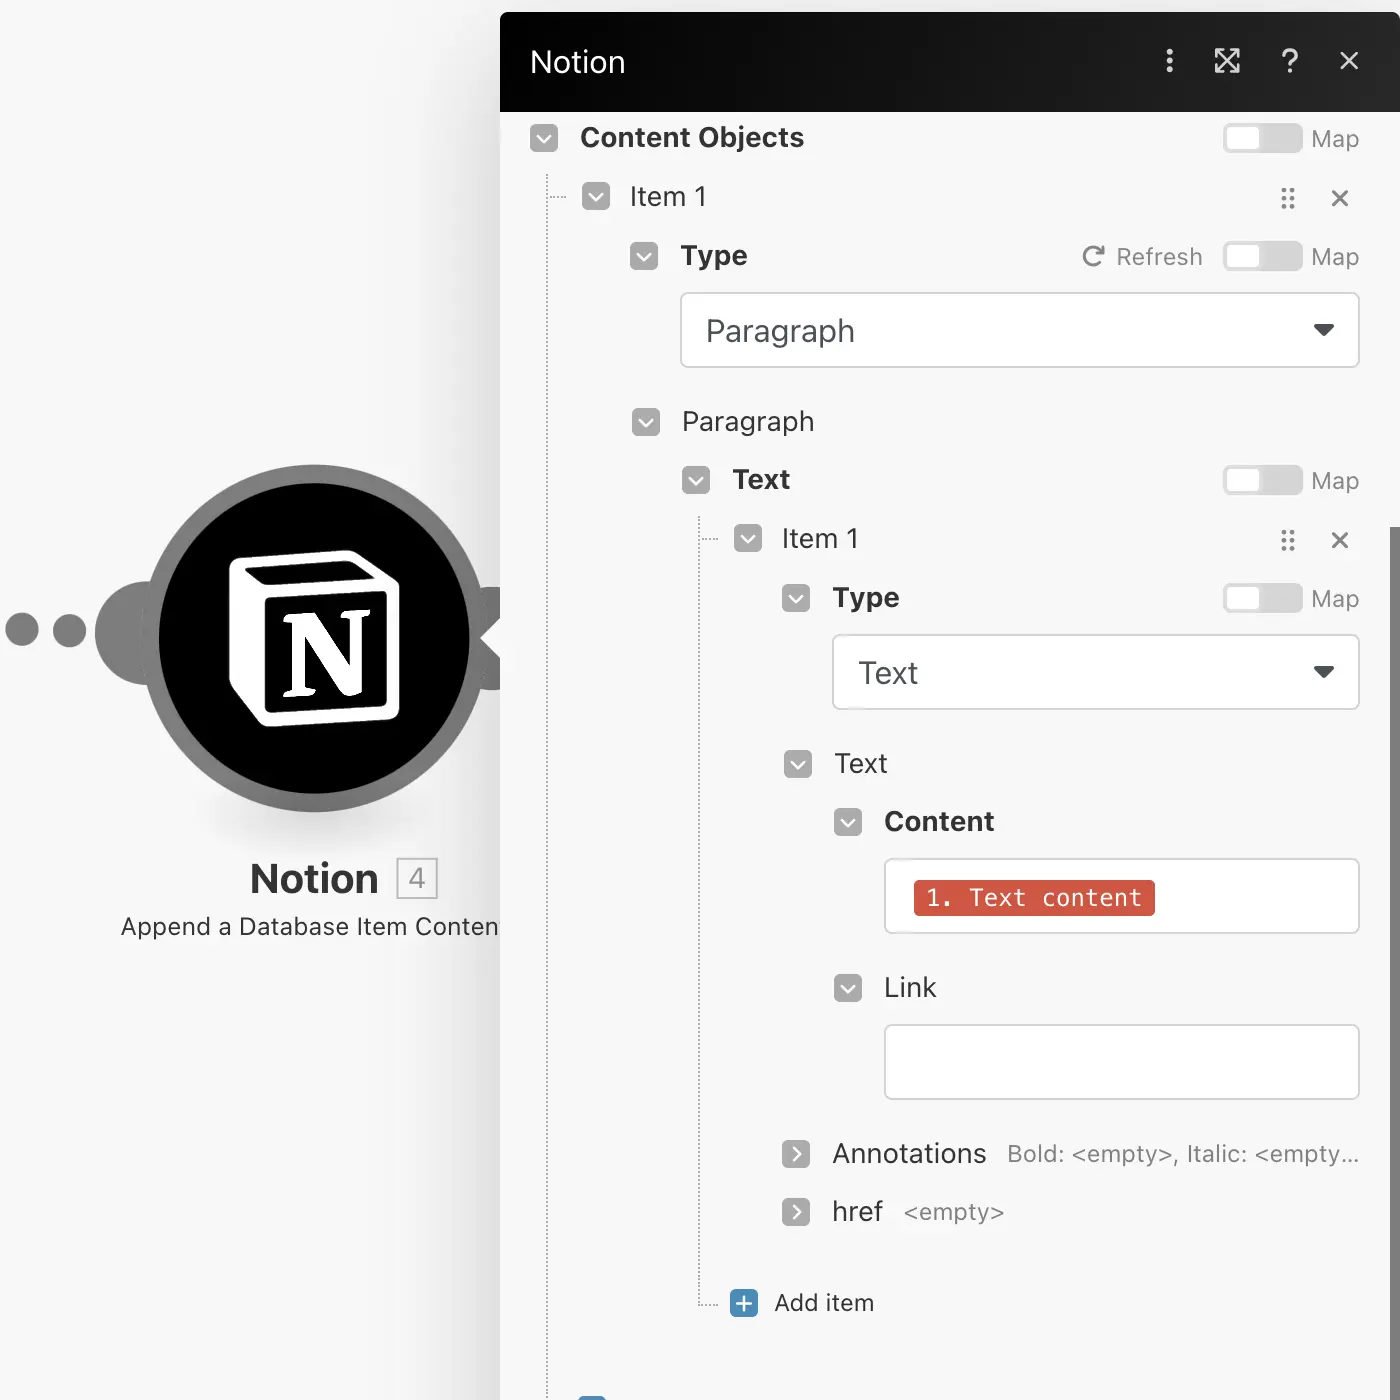Expand the Annotations section
This screenshot has width=1400, height=1400.
[796, 1154]
